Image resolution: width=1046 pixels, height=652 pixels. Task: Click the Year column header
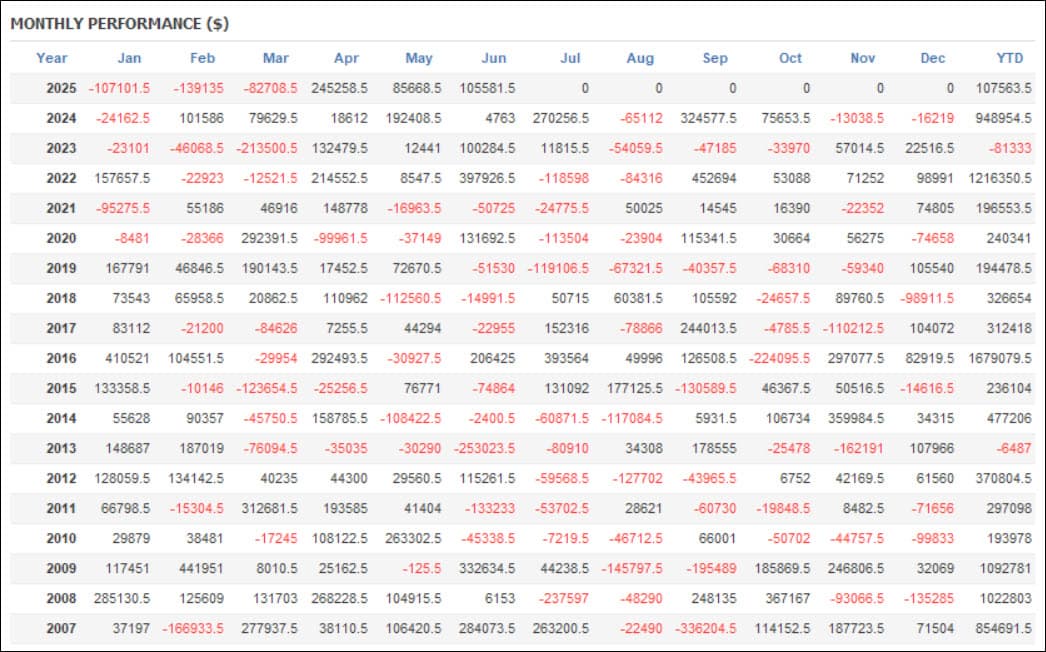51,58
